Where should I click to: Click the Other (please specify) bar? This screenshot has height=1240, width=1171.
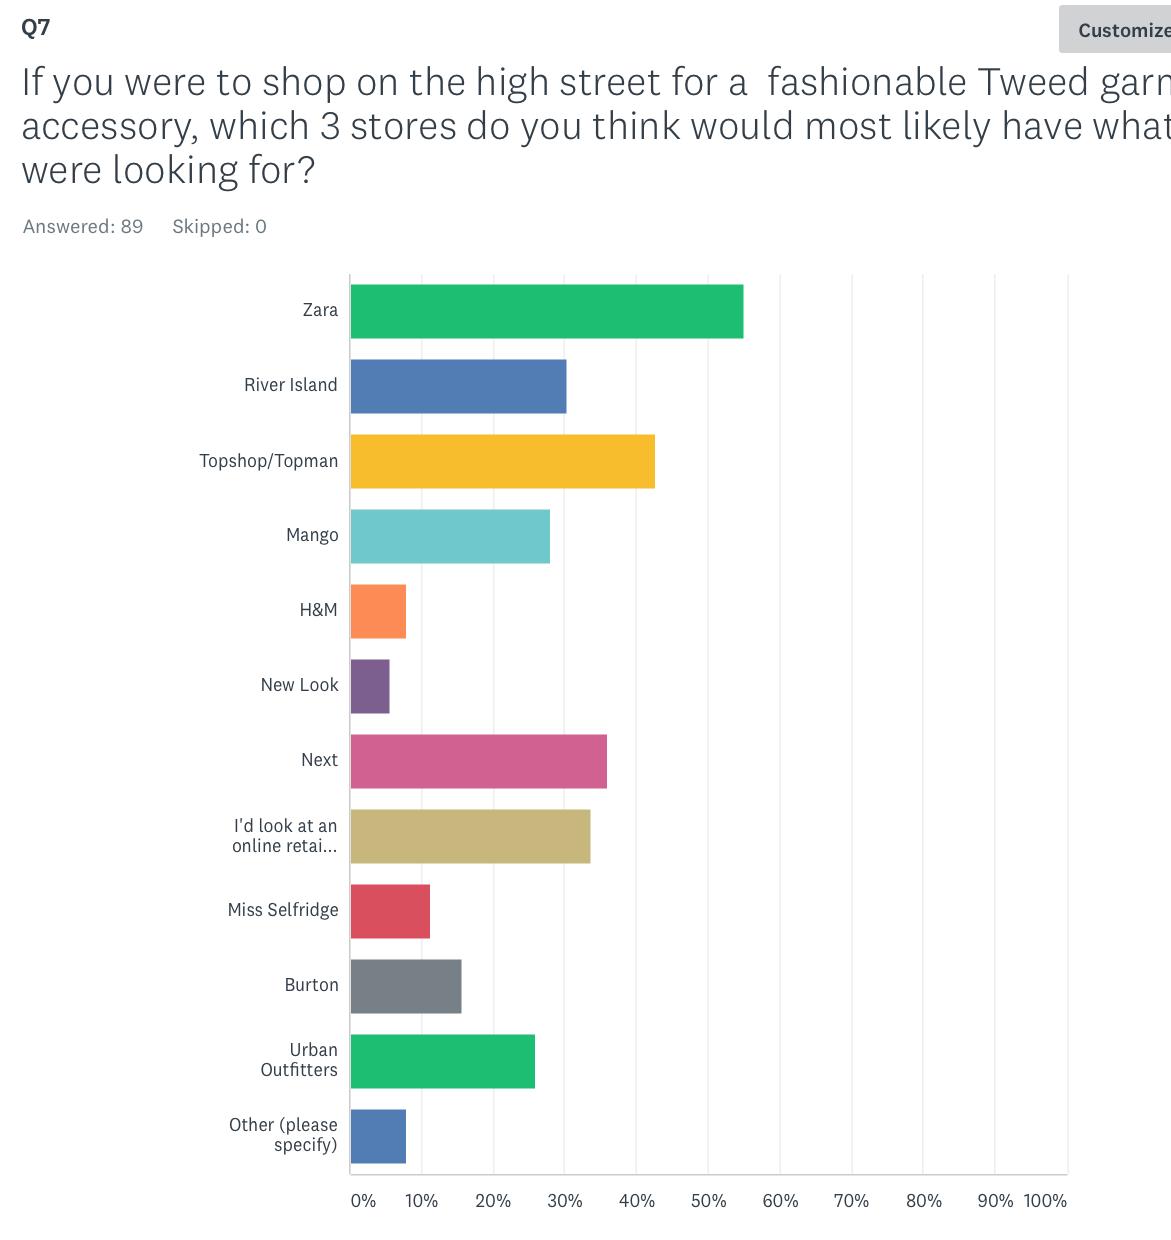378,1136
